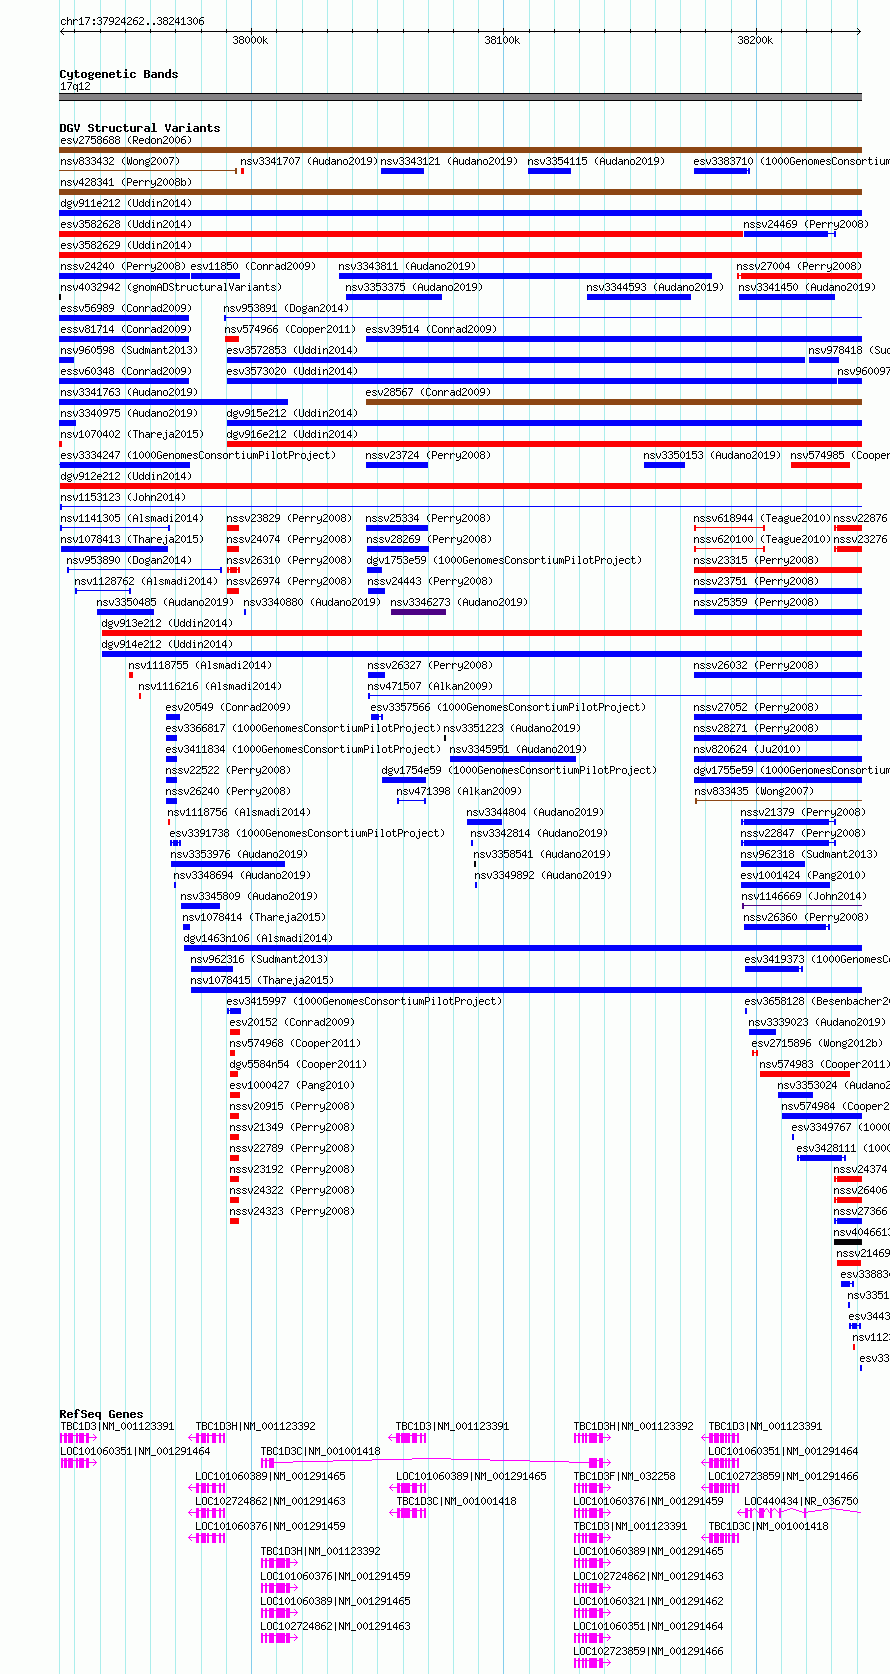The width and height of the screenshot is (890, 1674).
Task: Select gene LOC101060321|NM_001291462
Action: tap(648, 1601)
